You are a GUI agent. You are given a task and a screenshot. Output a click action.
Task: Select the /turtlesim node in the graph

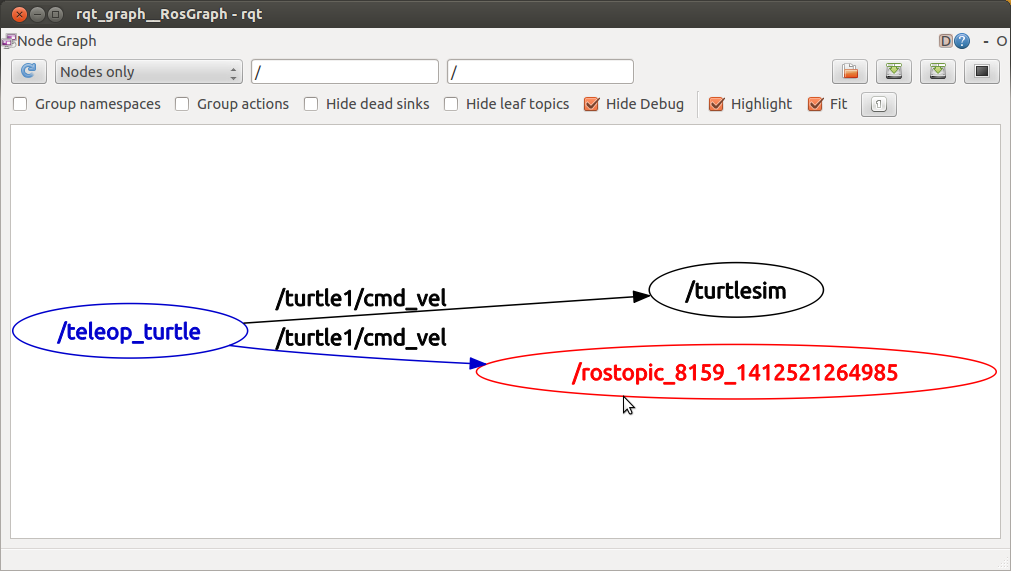tap(736, 291)
